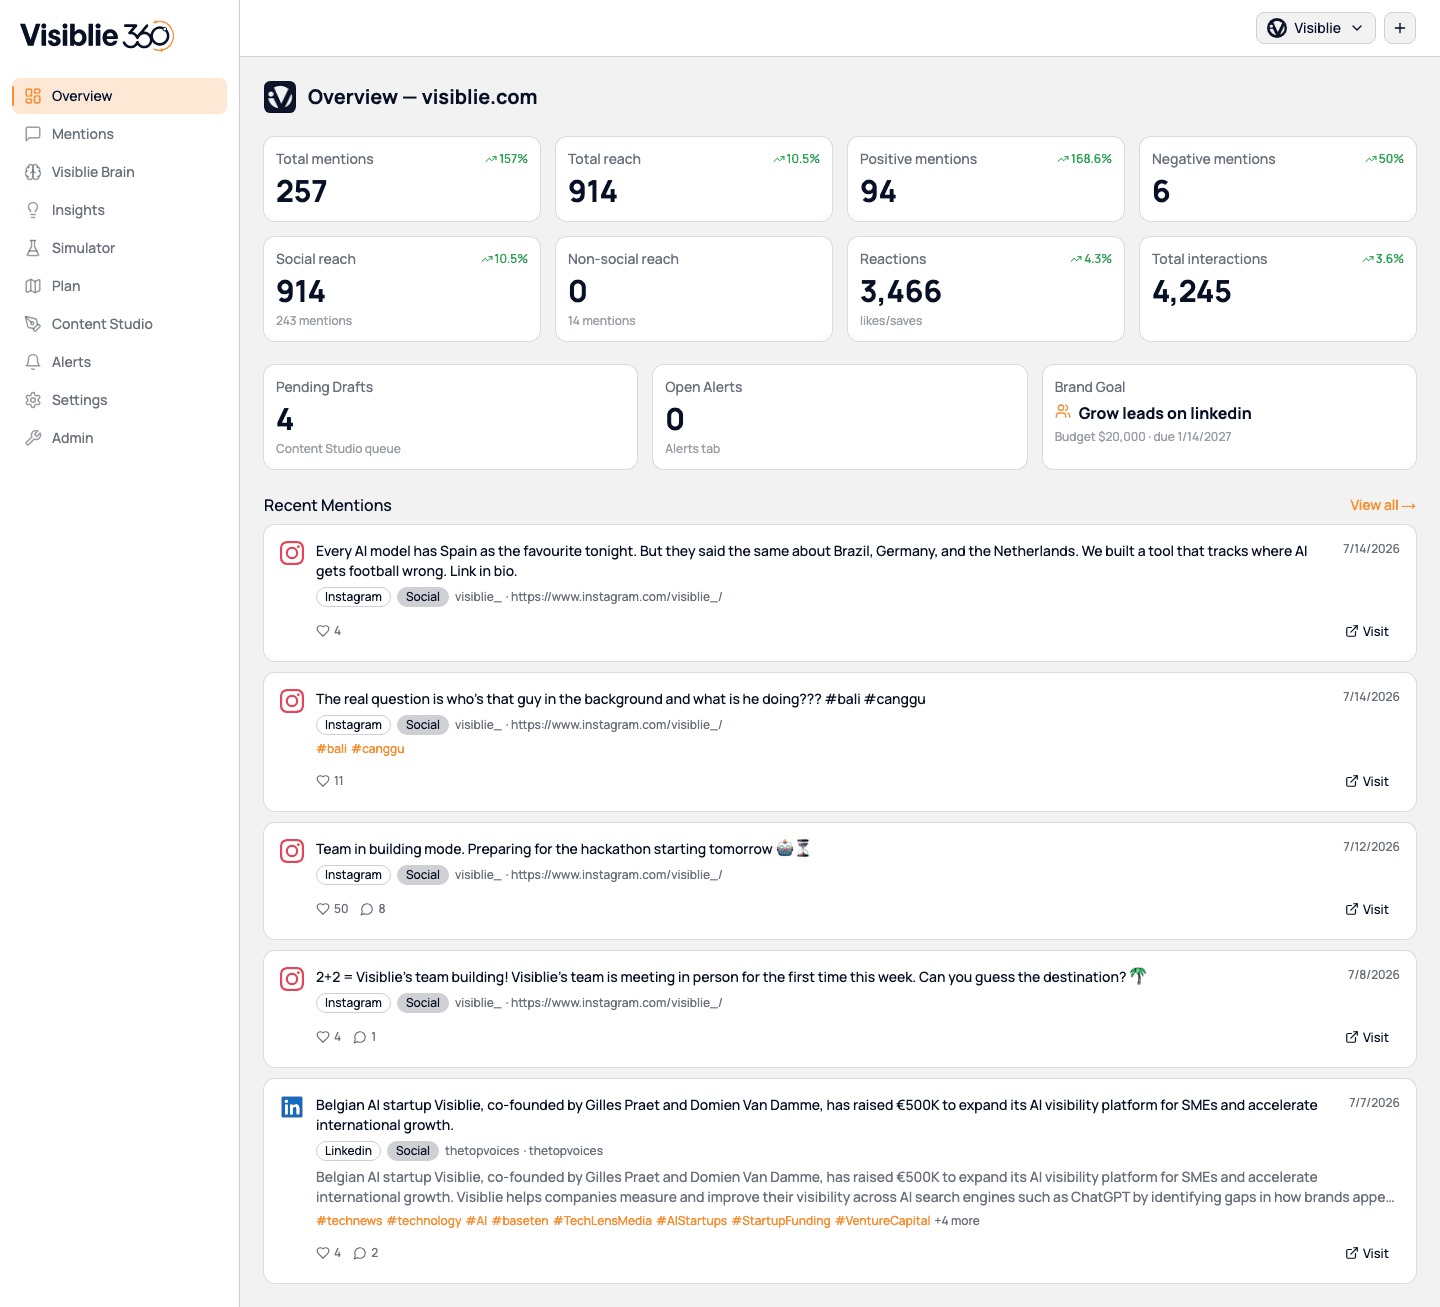
Task: Click the Insights lightbulb icon
Action: click(x=33, y=210)
